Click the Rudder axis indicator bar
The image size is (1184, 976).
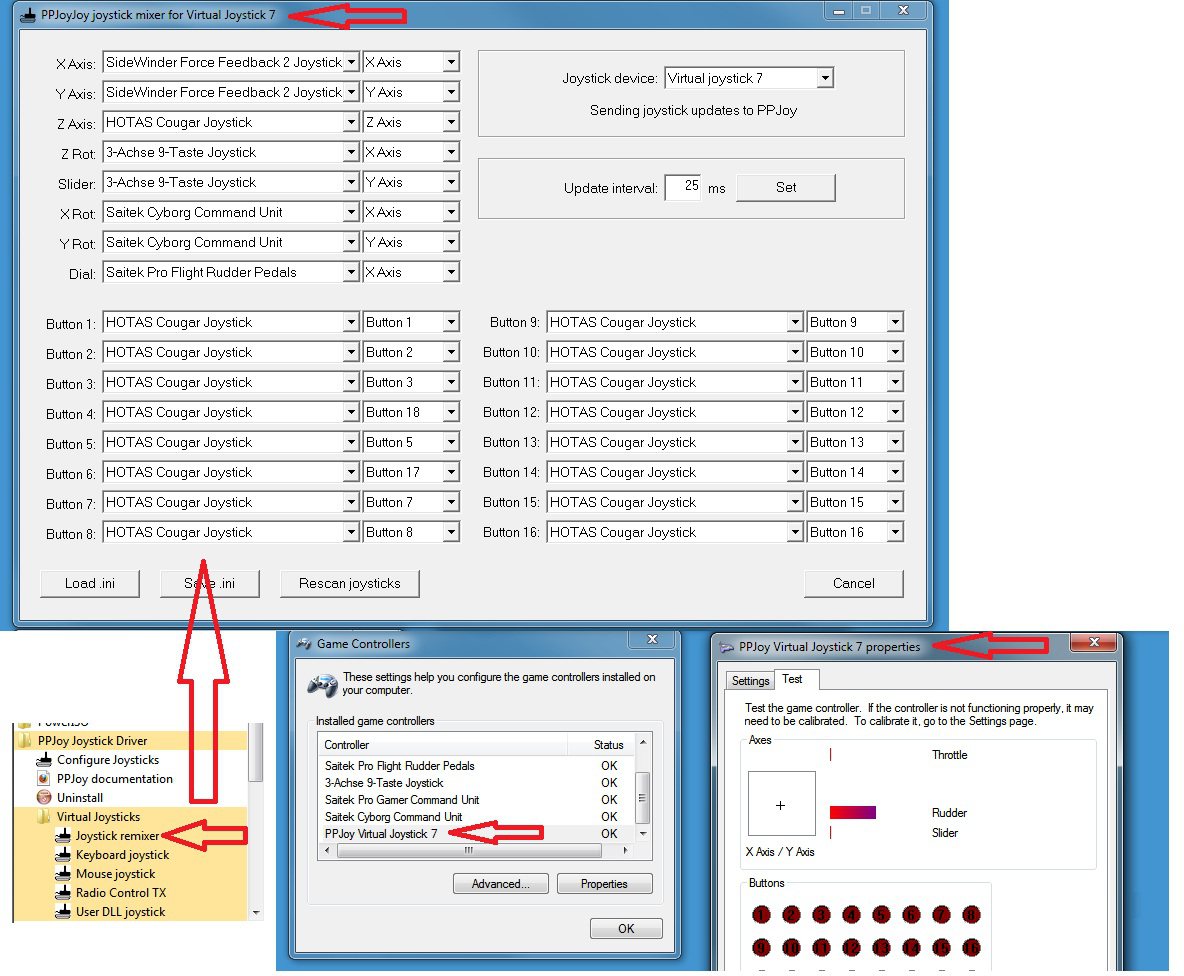[853, 812]
